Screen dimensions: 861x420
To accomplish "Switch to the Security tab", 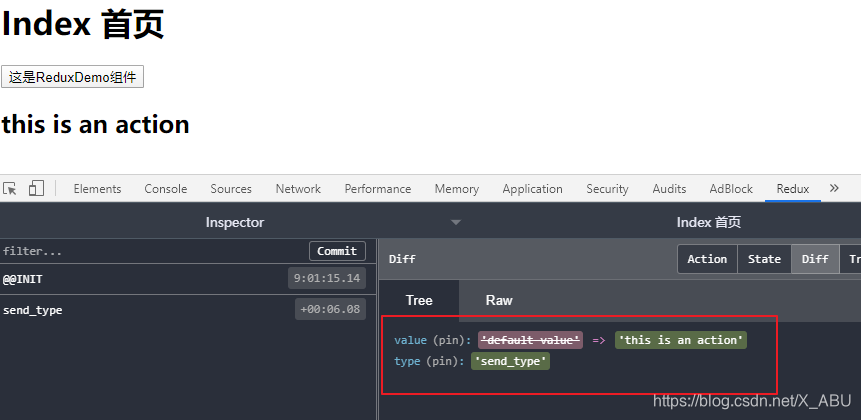I will [607, 189].
